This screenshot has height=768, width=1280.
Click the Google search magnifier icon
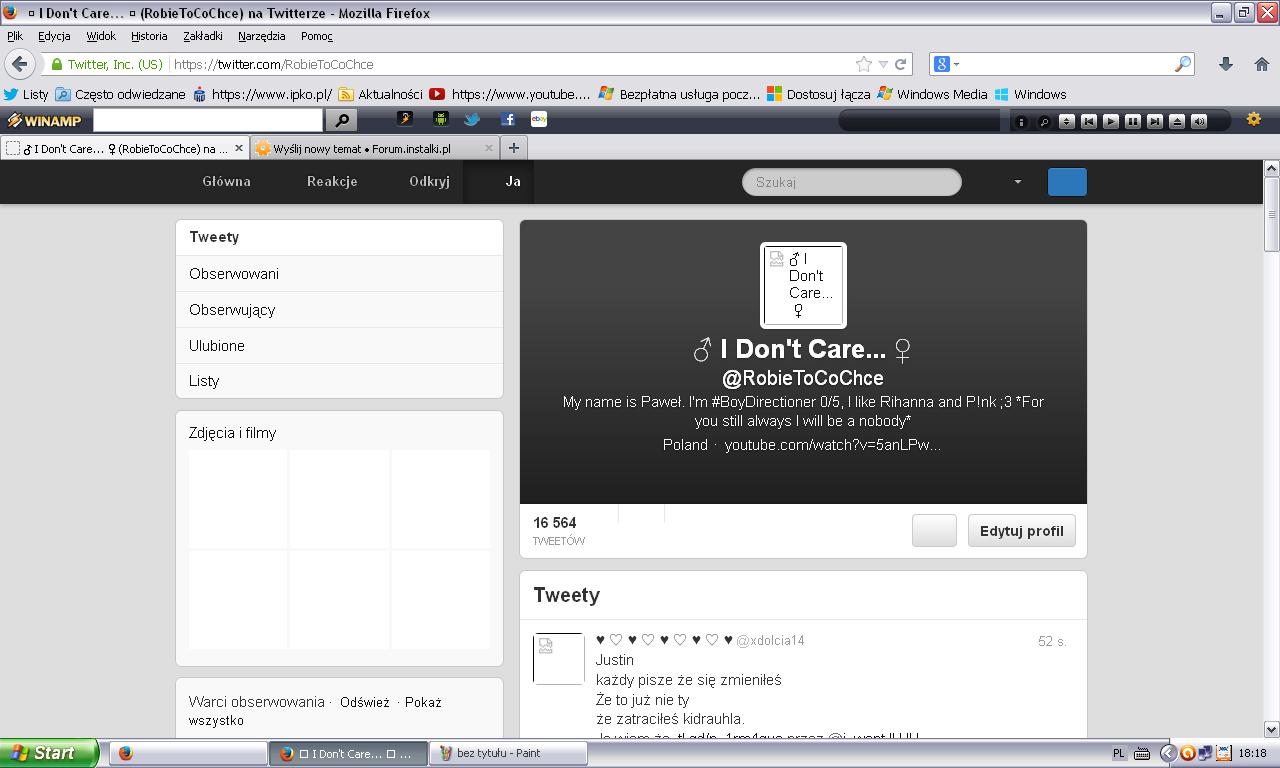tap(1183, 64)
